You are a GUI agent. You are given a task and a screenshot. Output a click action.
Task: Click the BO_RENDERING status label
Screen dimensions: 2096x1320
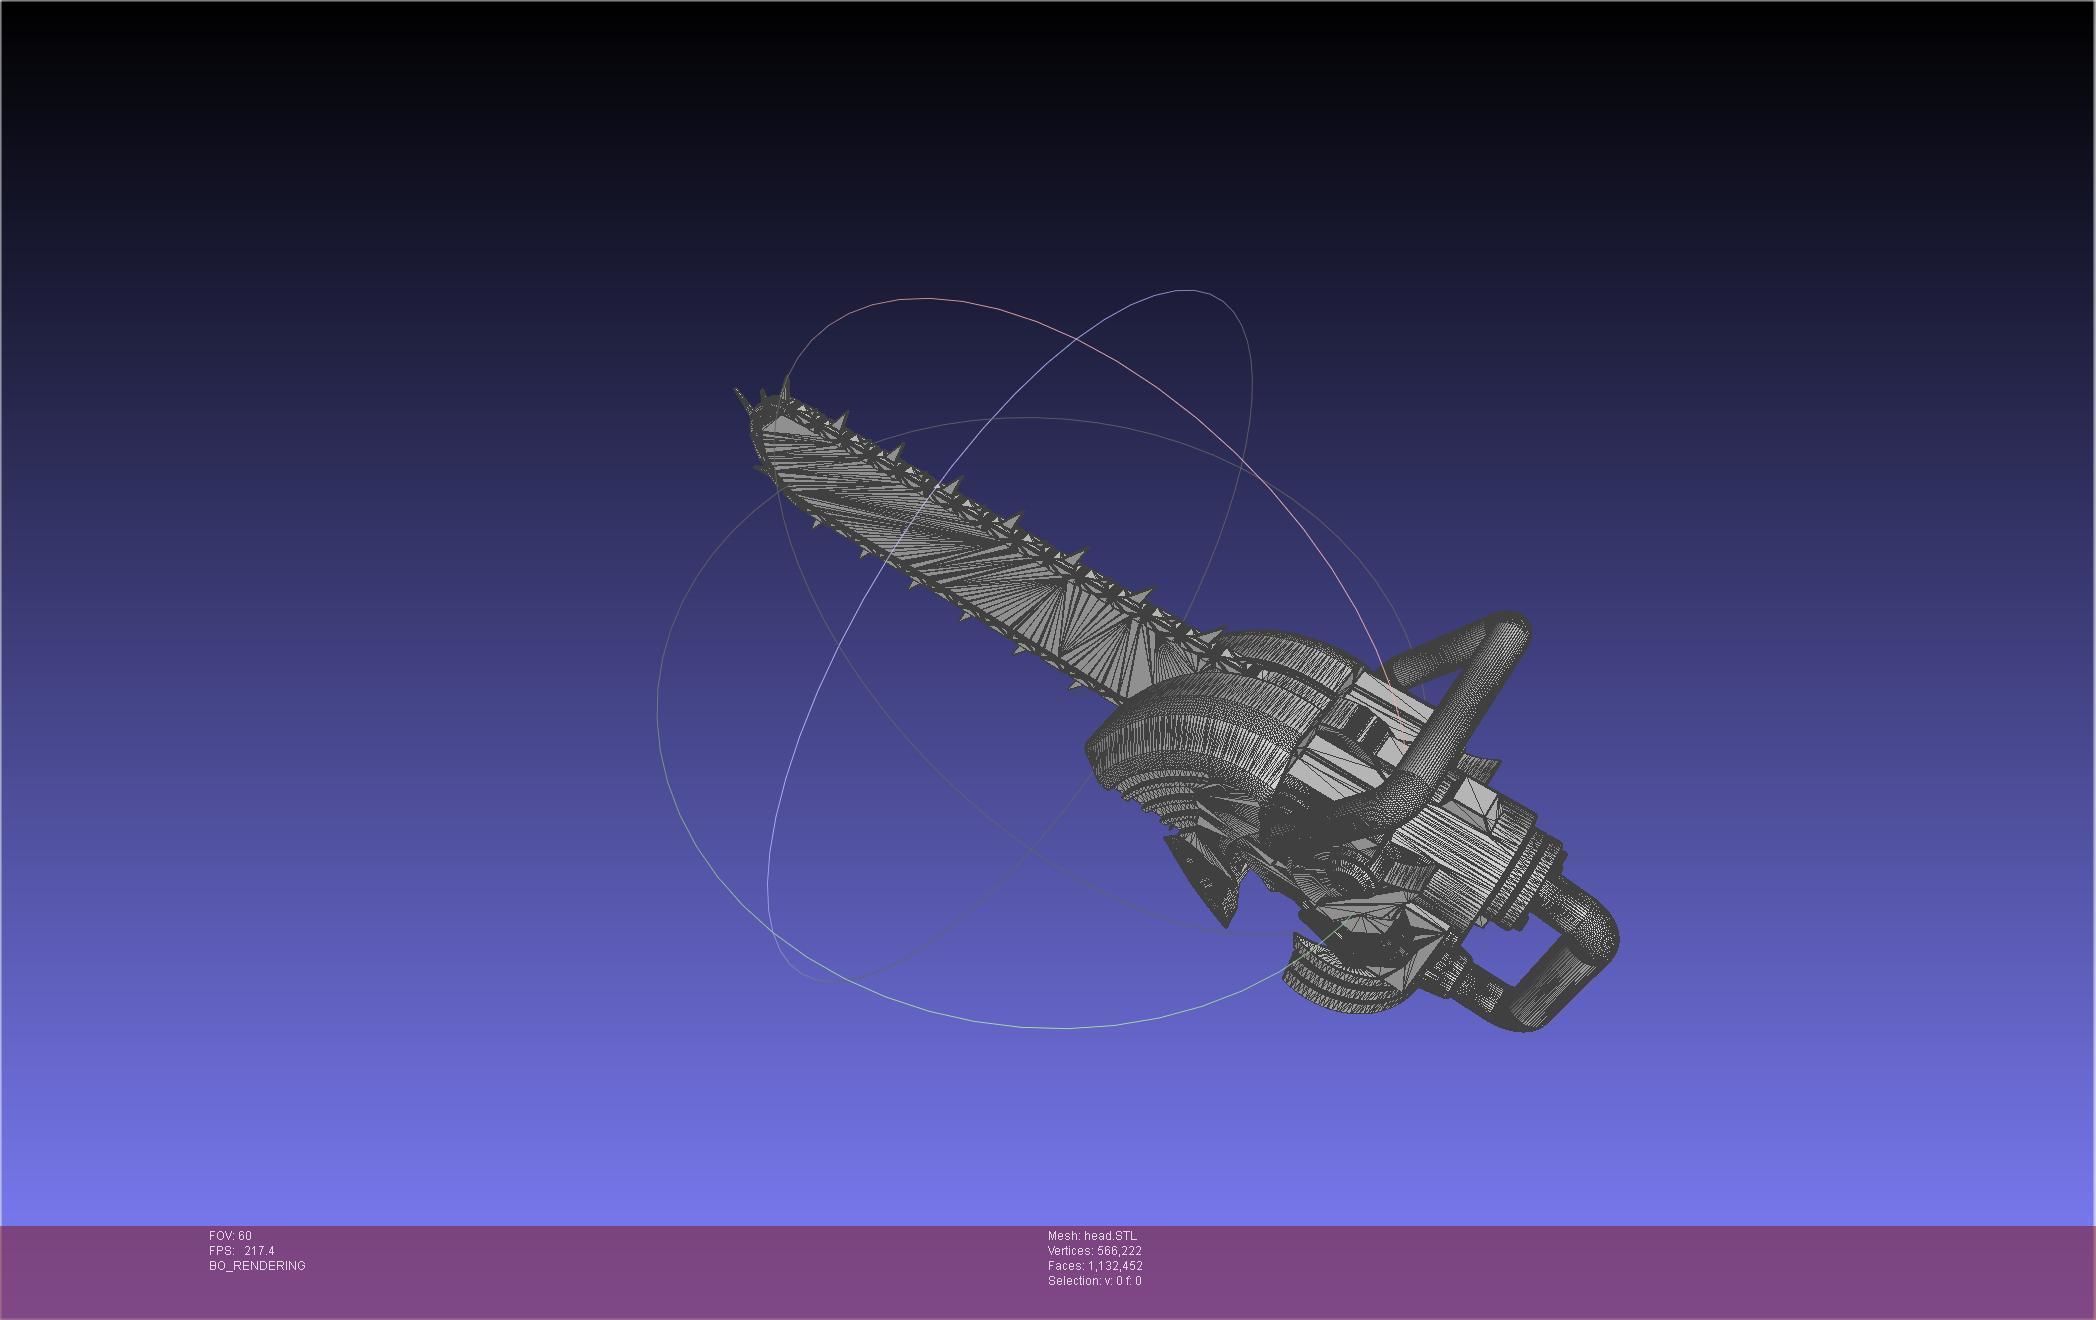(x=257, y=1266)
